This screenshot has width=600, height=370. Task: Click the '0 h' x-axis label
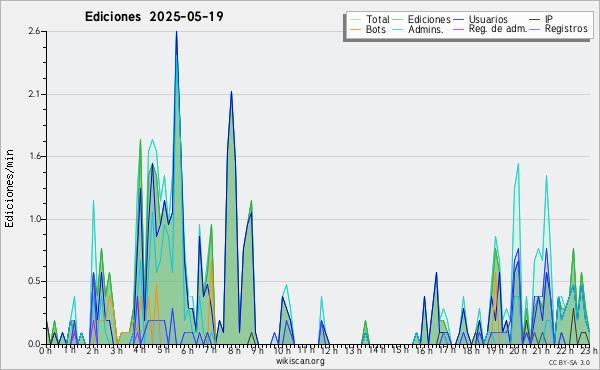pyautogui.click(x=45, y=351)
